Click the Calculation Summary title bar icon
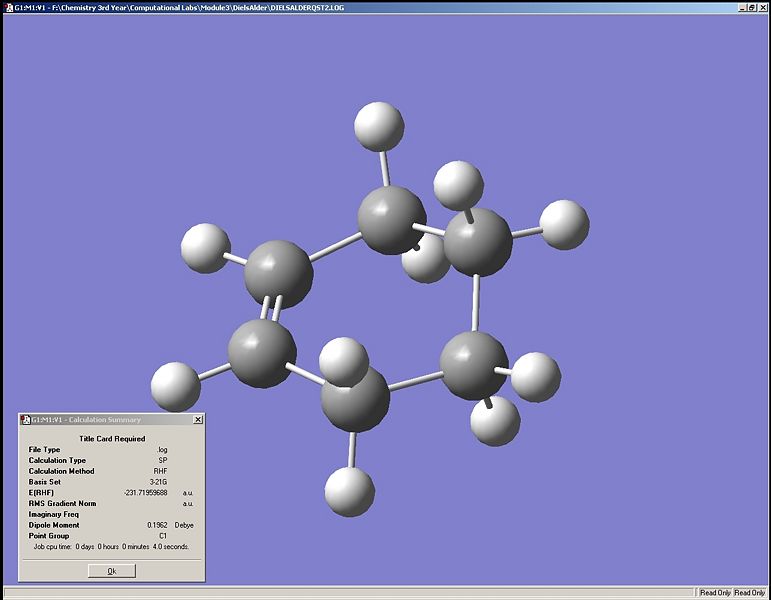Viewport: 771px width, 600px height. point(25,420)
